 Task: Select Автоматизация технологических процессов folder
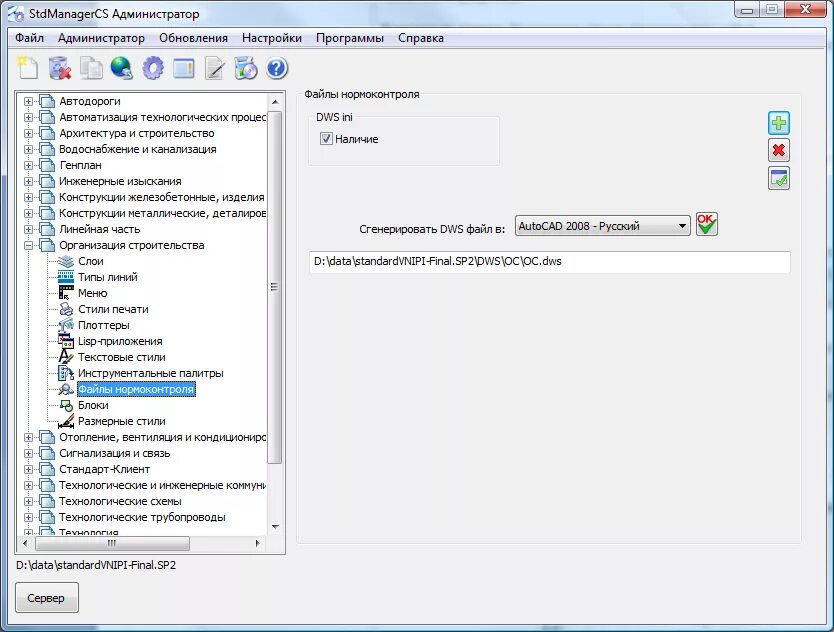162,117
